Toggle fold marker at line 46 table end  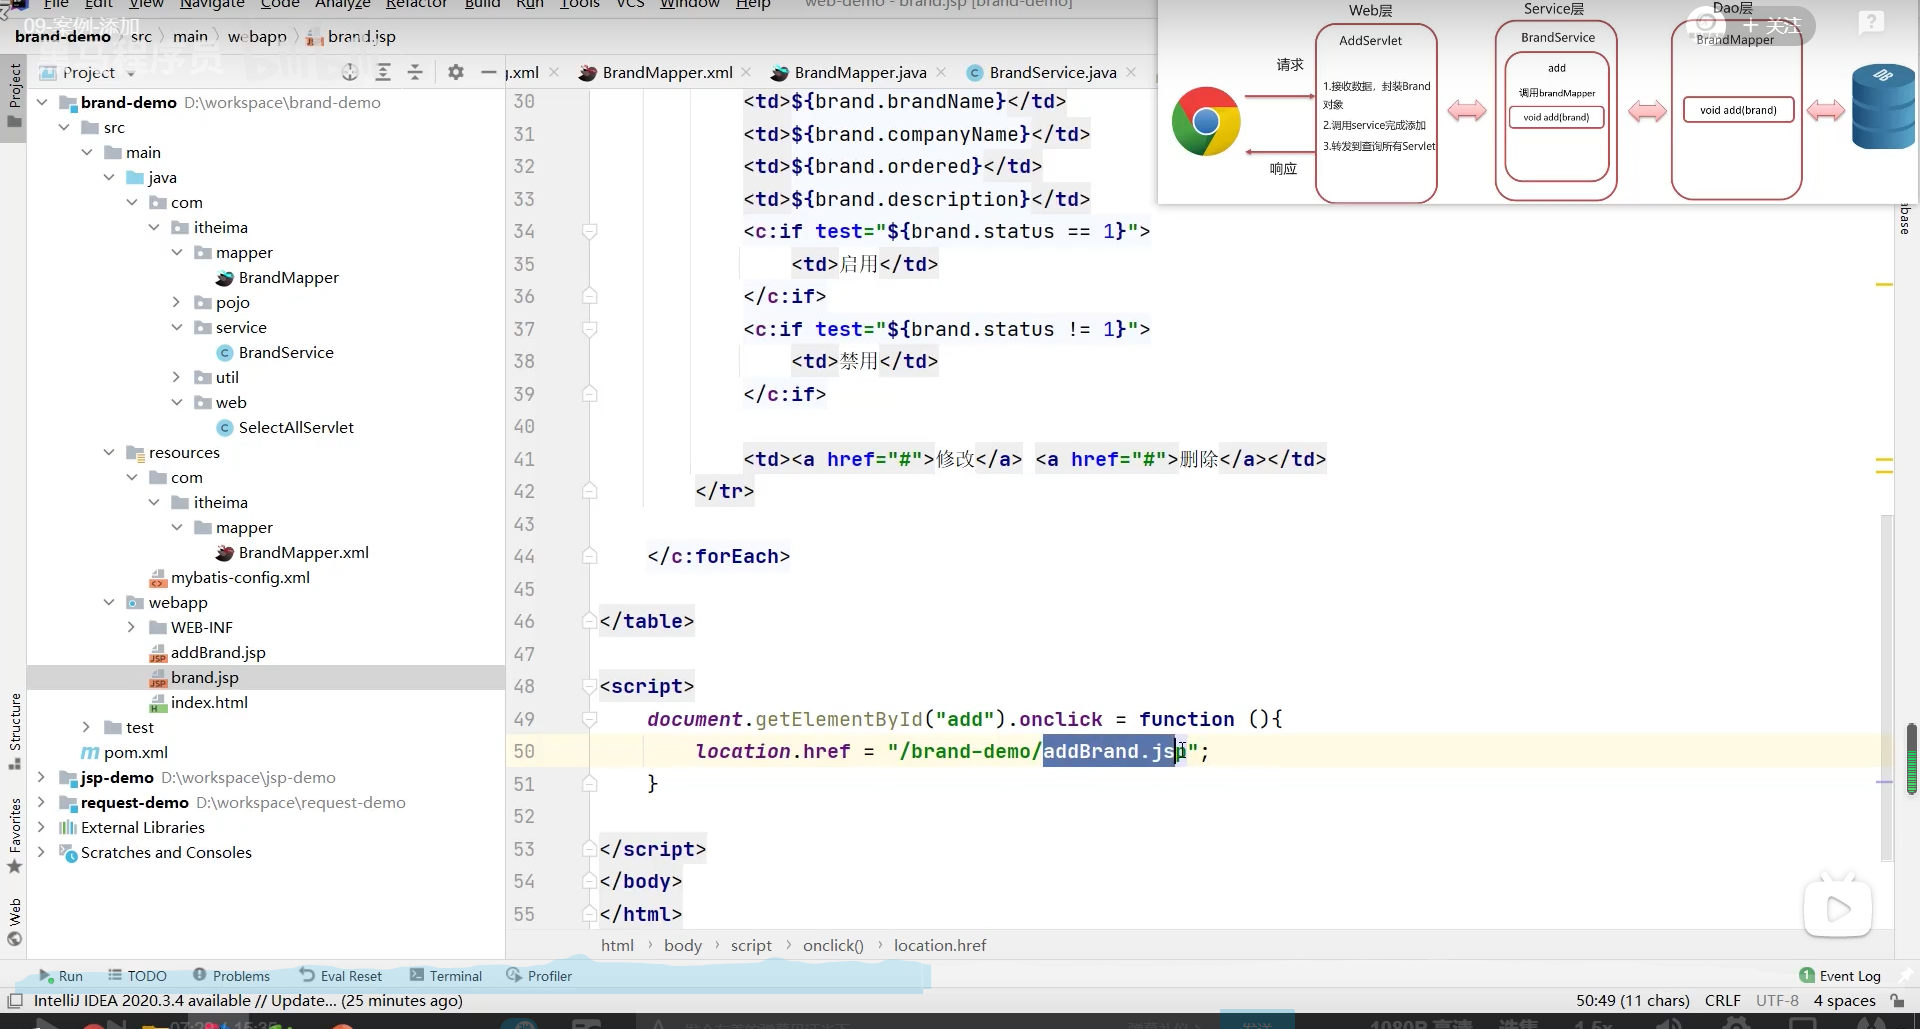[x=590, y=621]
